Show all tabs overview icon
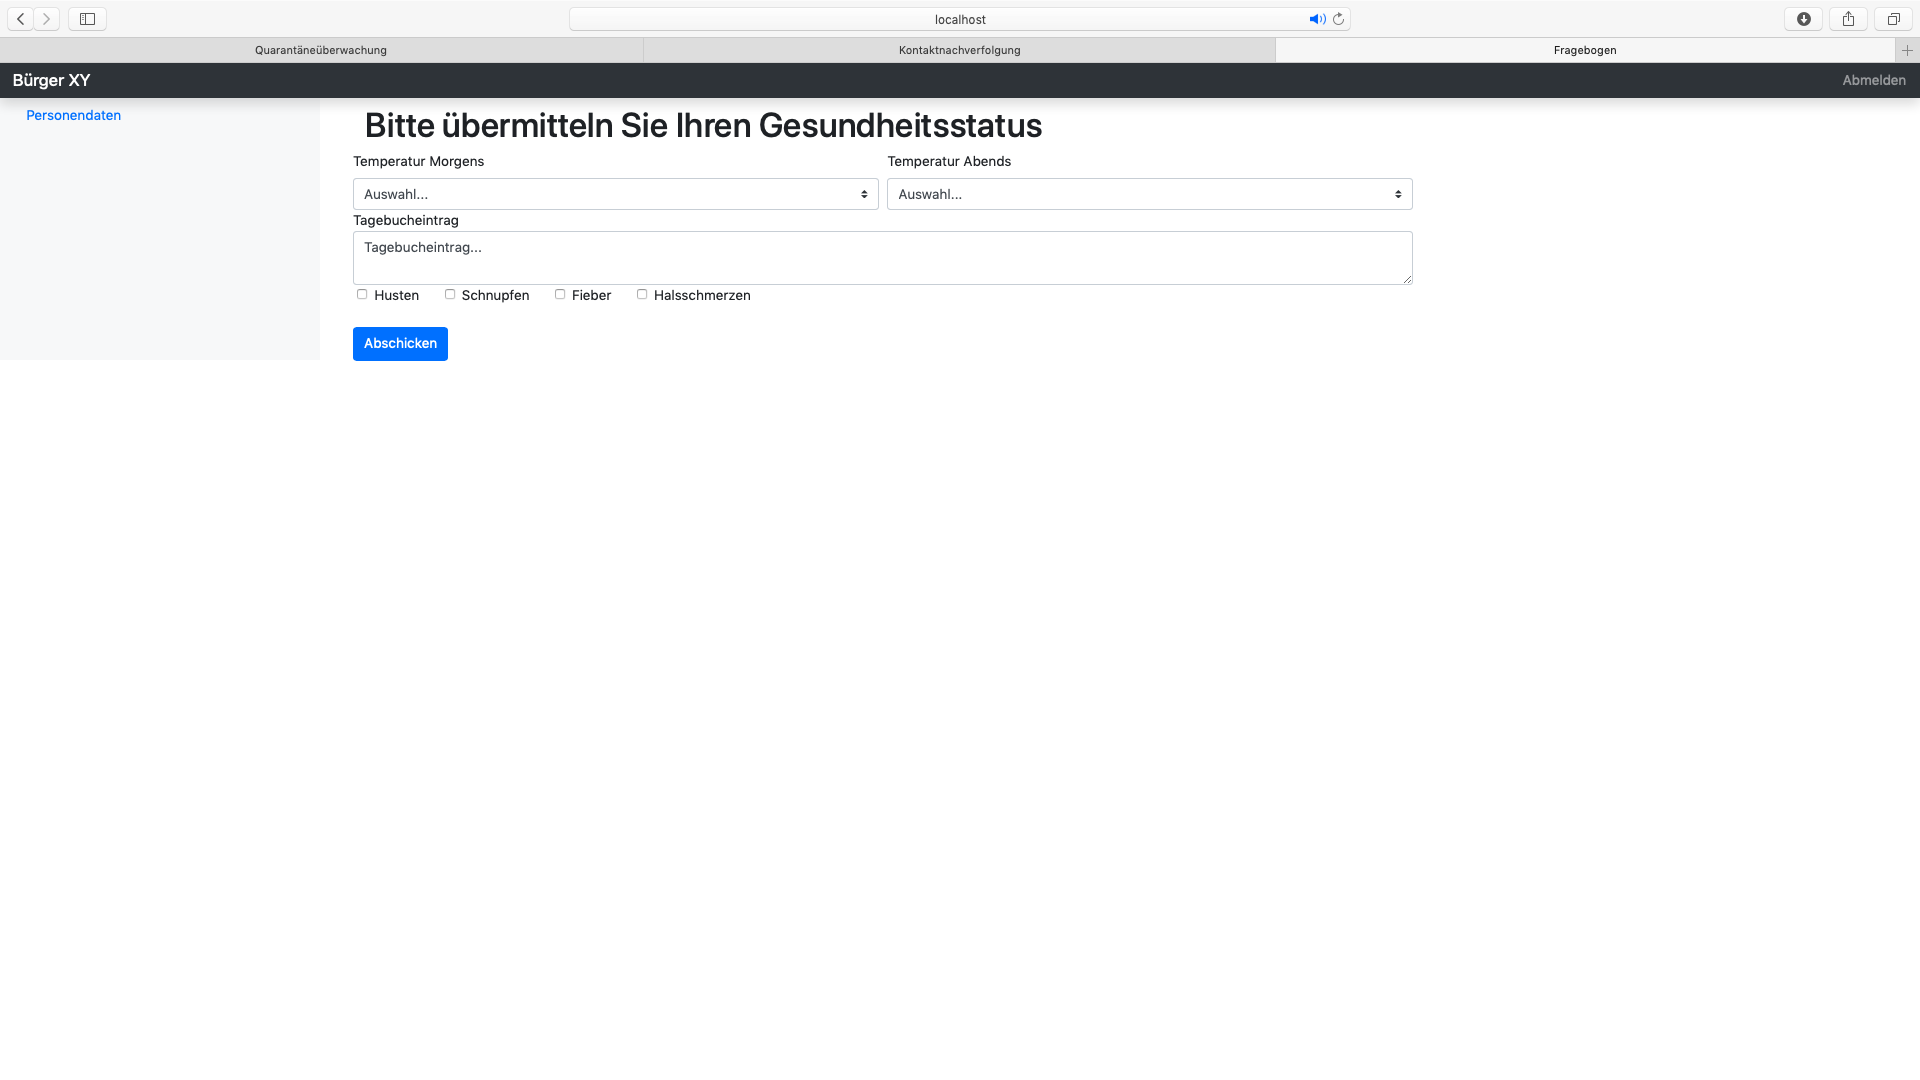 pyautogui.click(x=1893, y=19)
